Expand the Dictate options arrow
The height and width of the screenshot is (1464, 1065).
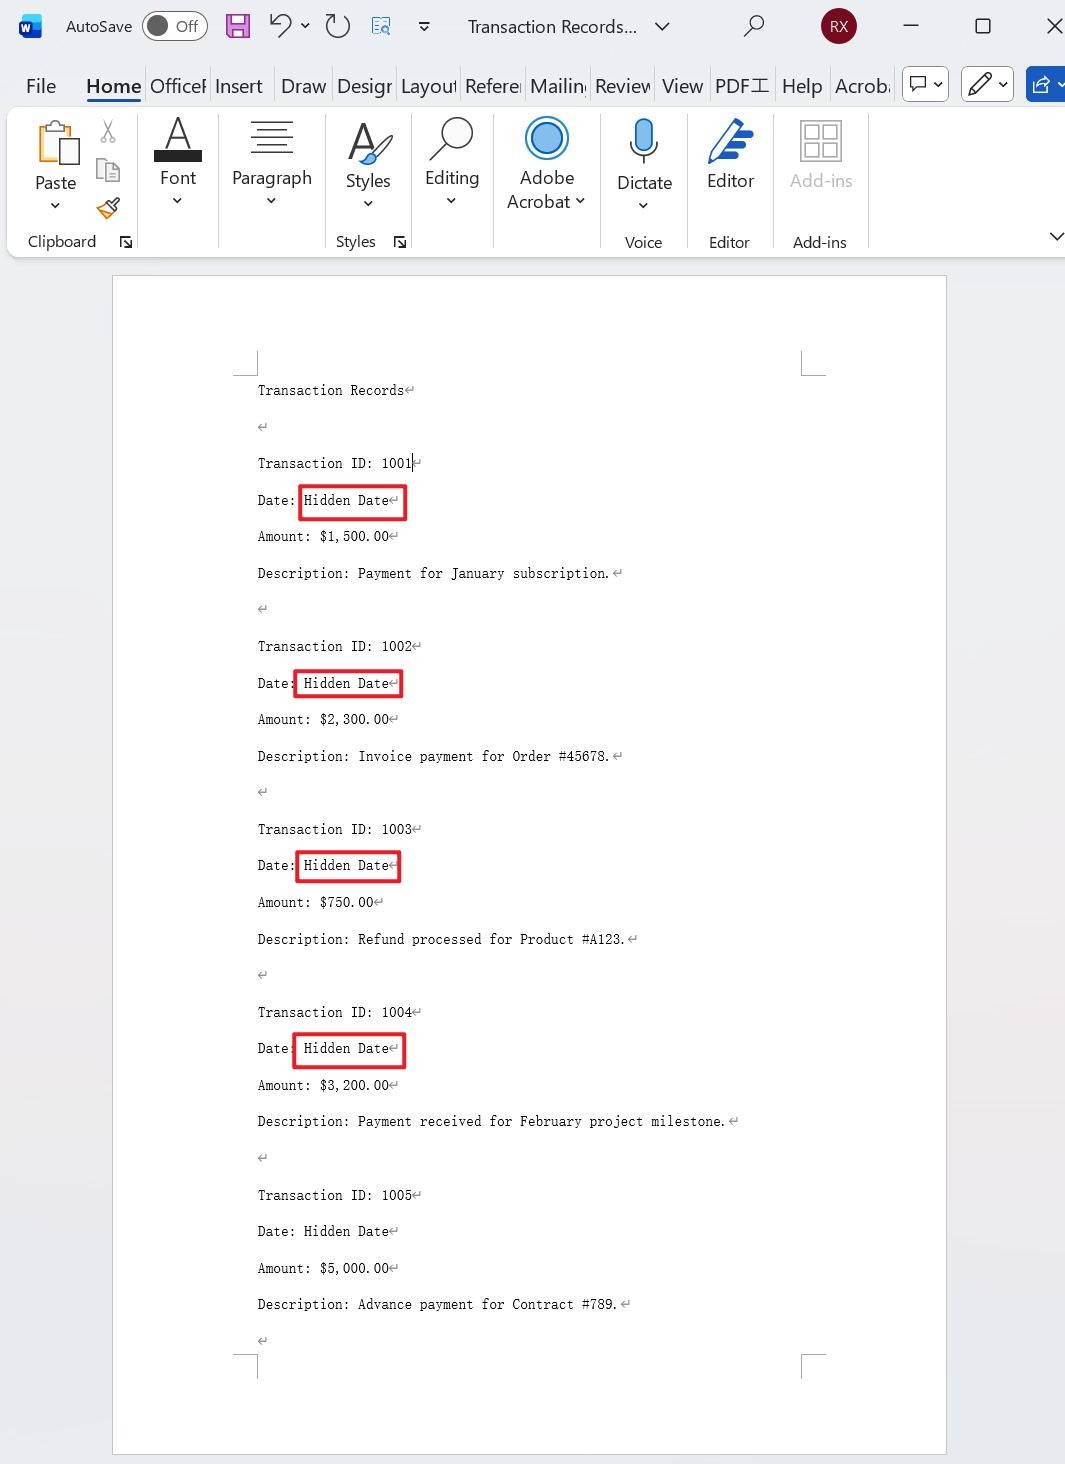click(x=643, y=205)
